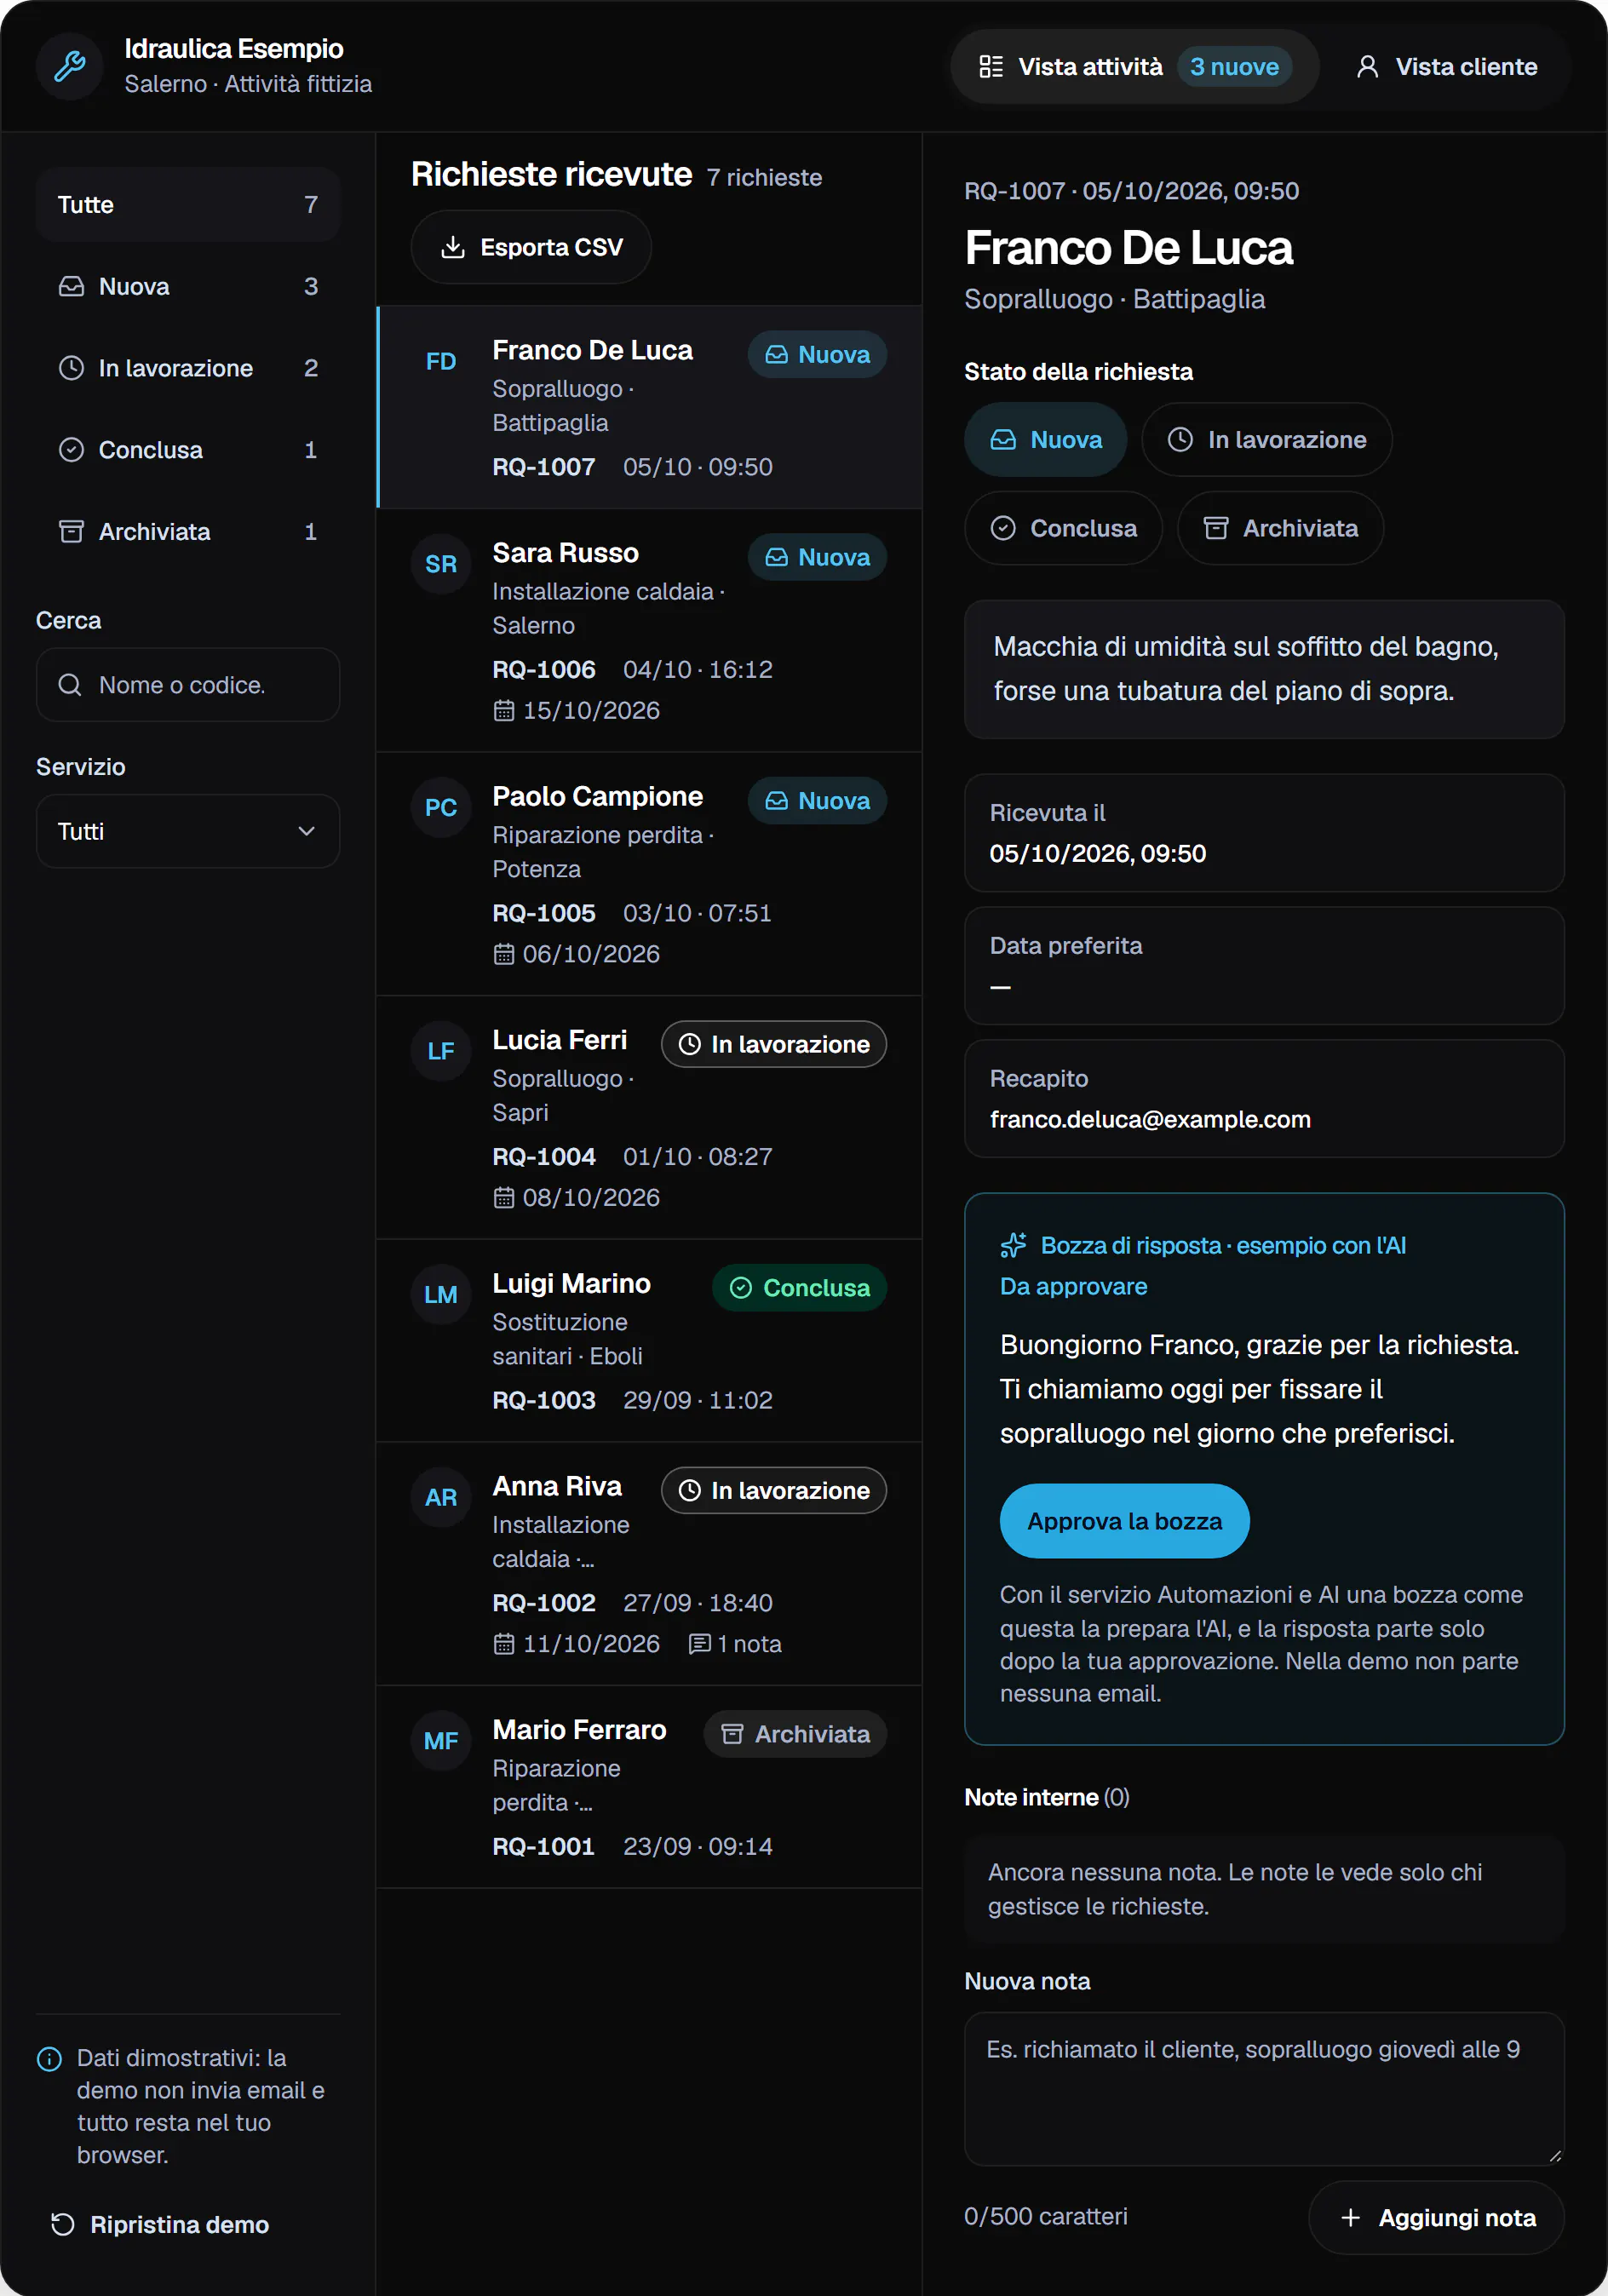Set request status to In lavorazione
Image resolution: width=1608 pixels, height=2296 pixels.
1266,440
